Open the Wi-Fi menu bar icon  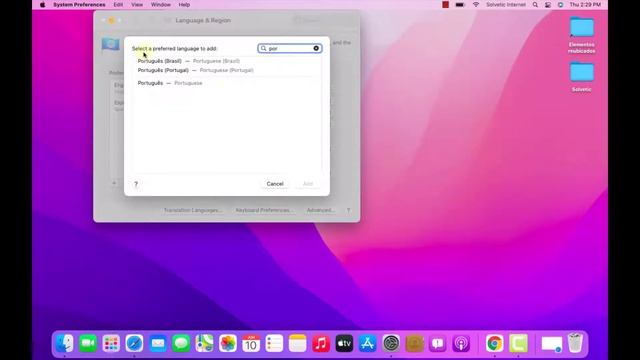click(x=476, y=4)
